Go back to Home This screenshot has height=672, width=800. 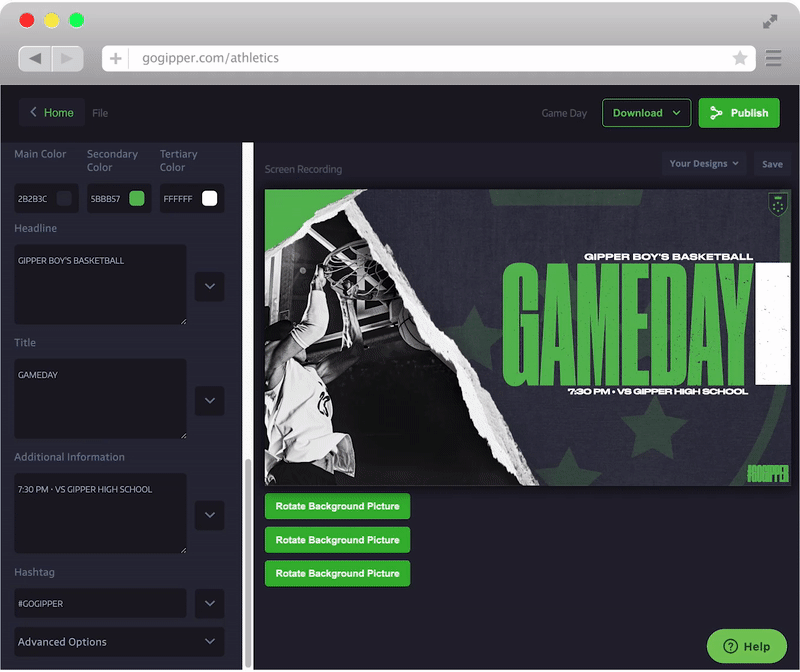[52, 112]
